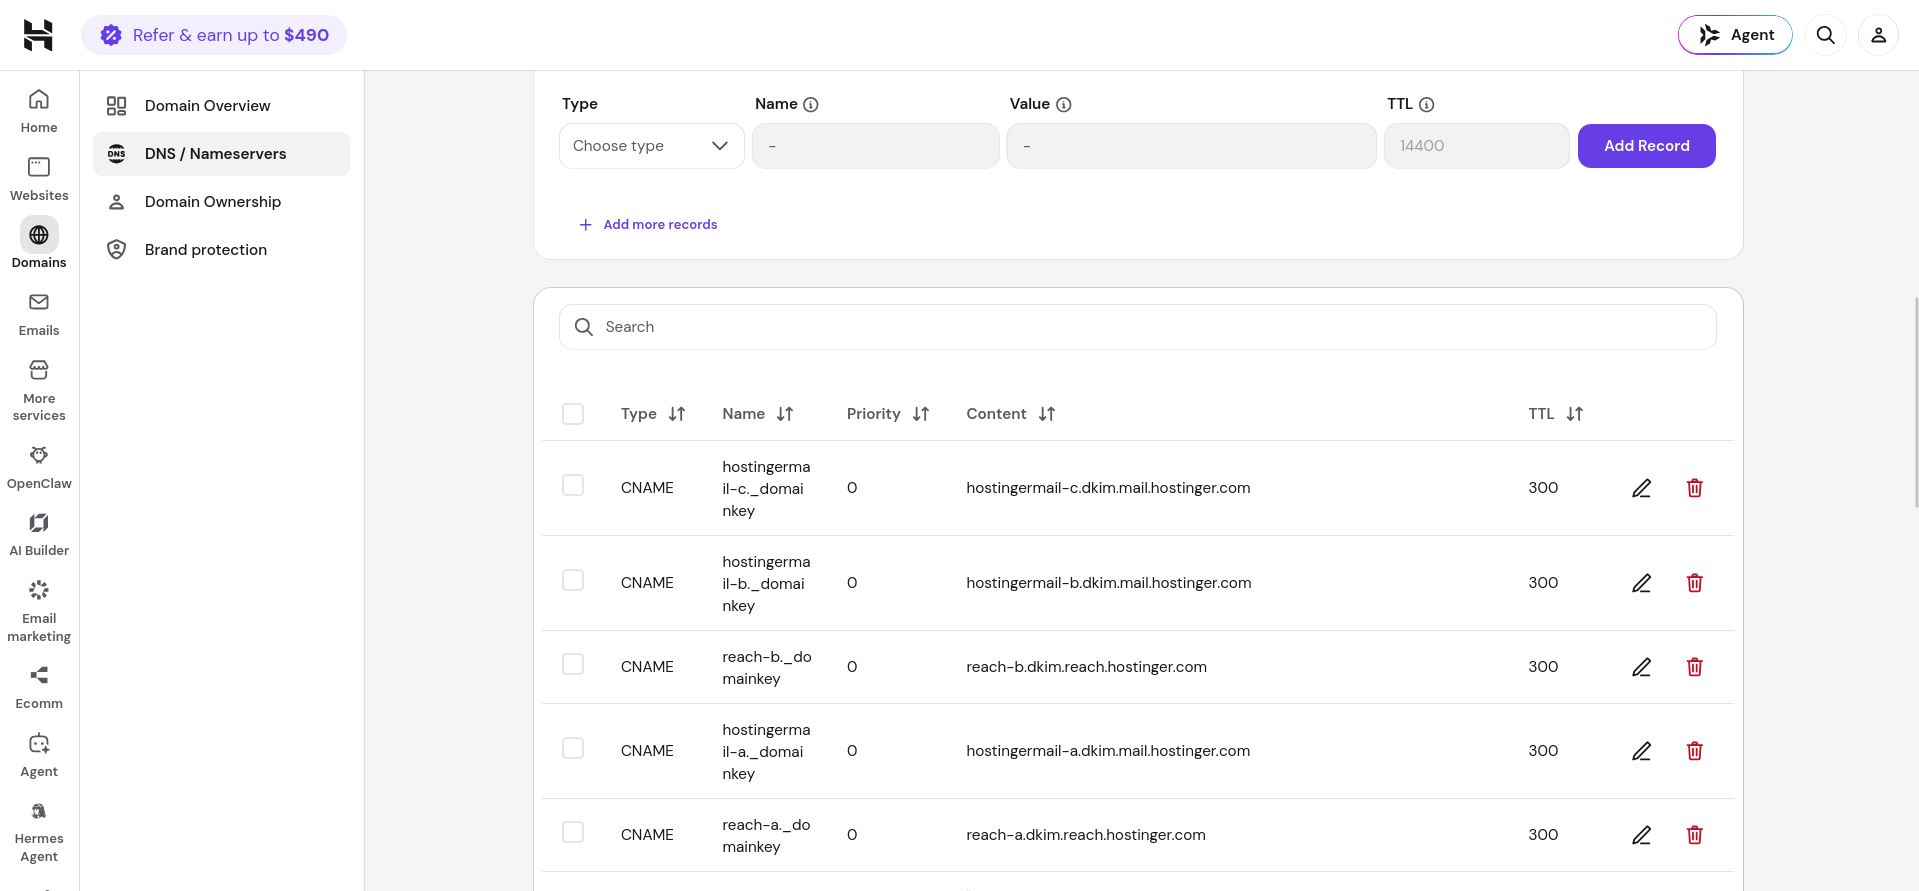Edit the reach-a CNAME record
This screenshot has height=891, width=1919.
tap(1641, 835)
